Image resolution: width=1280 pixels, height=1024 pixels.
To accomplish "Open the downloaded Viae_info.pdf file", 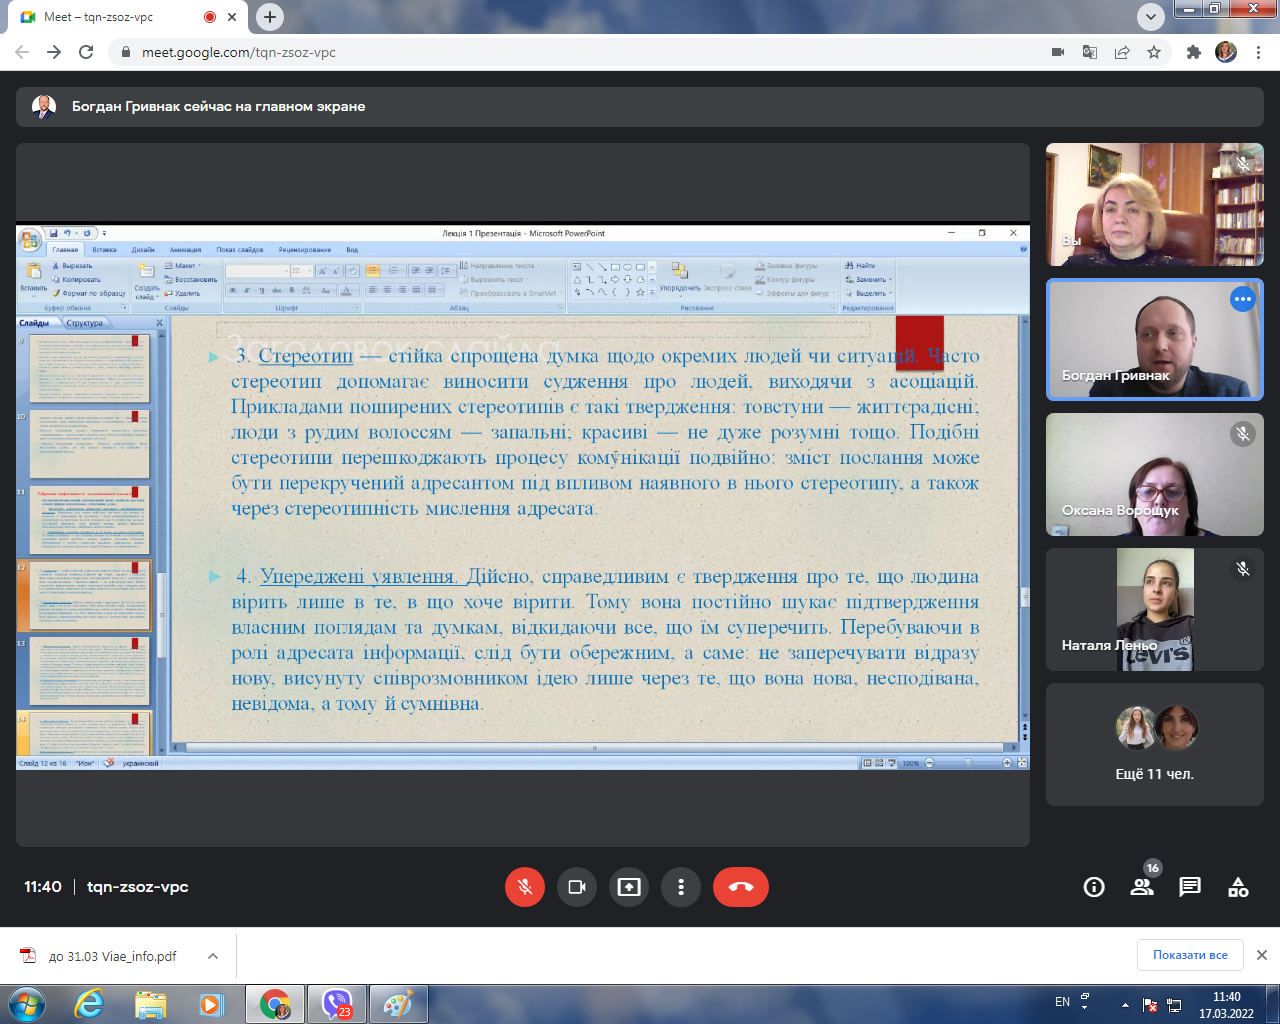I will (x=110, y=956).
